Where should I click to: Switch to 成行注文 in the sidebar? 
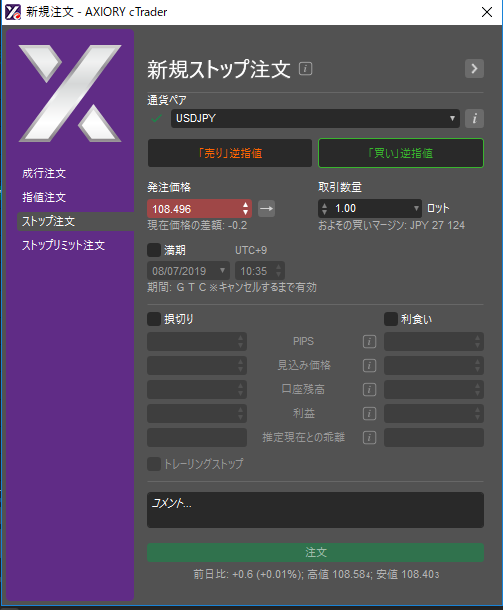44,173
